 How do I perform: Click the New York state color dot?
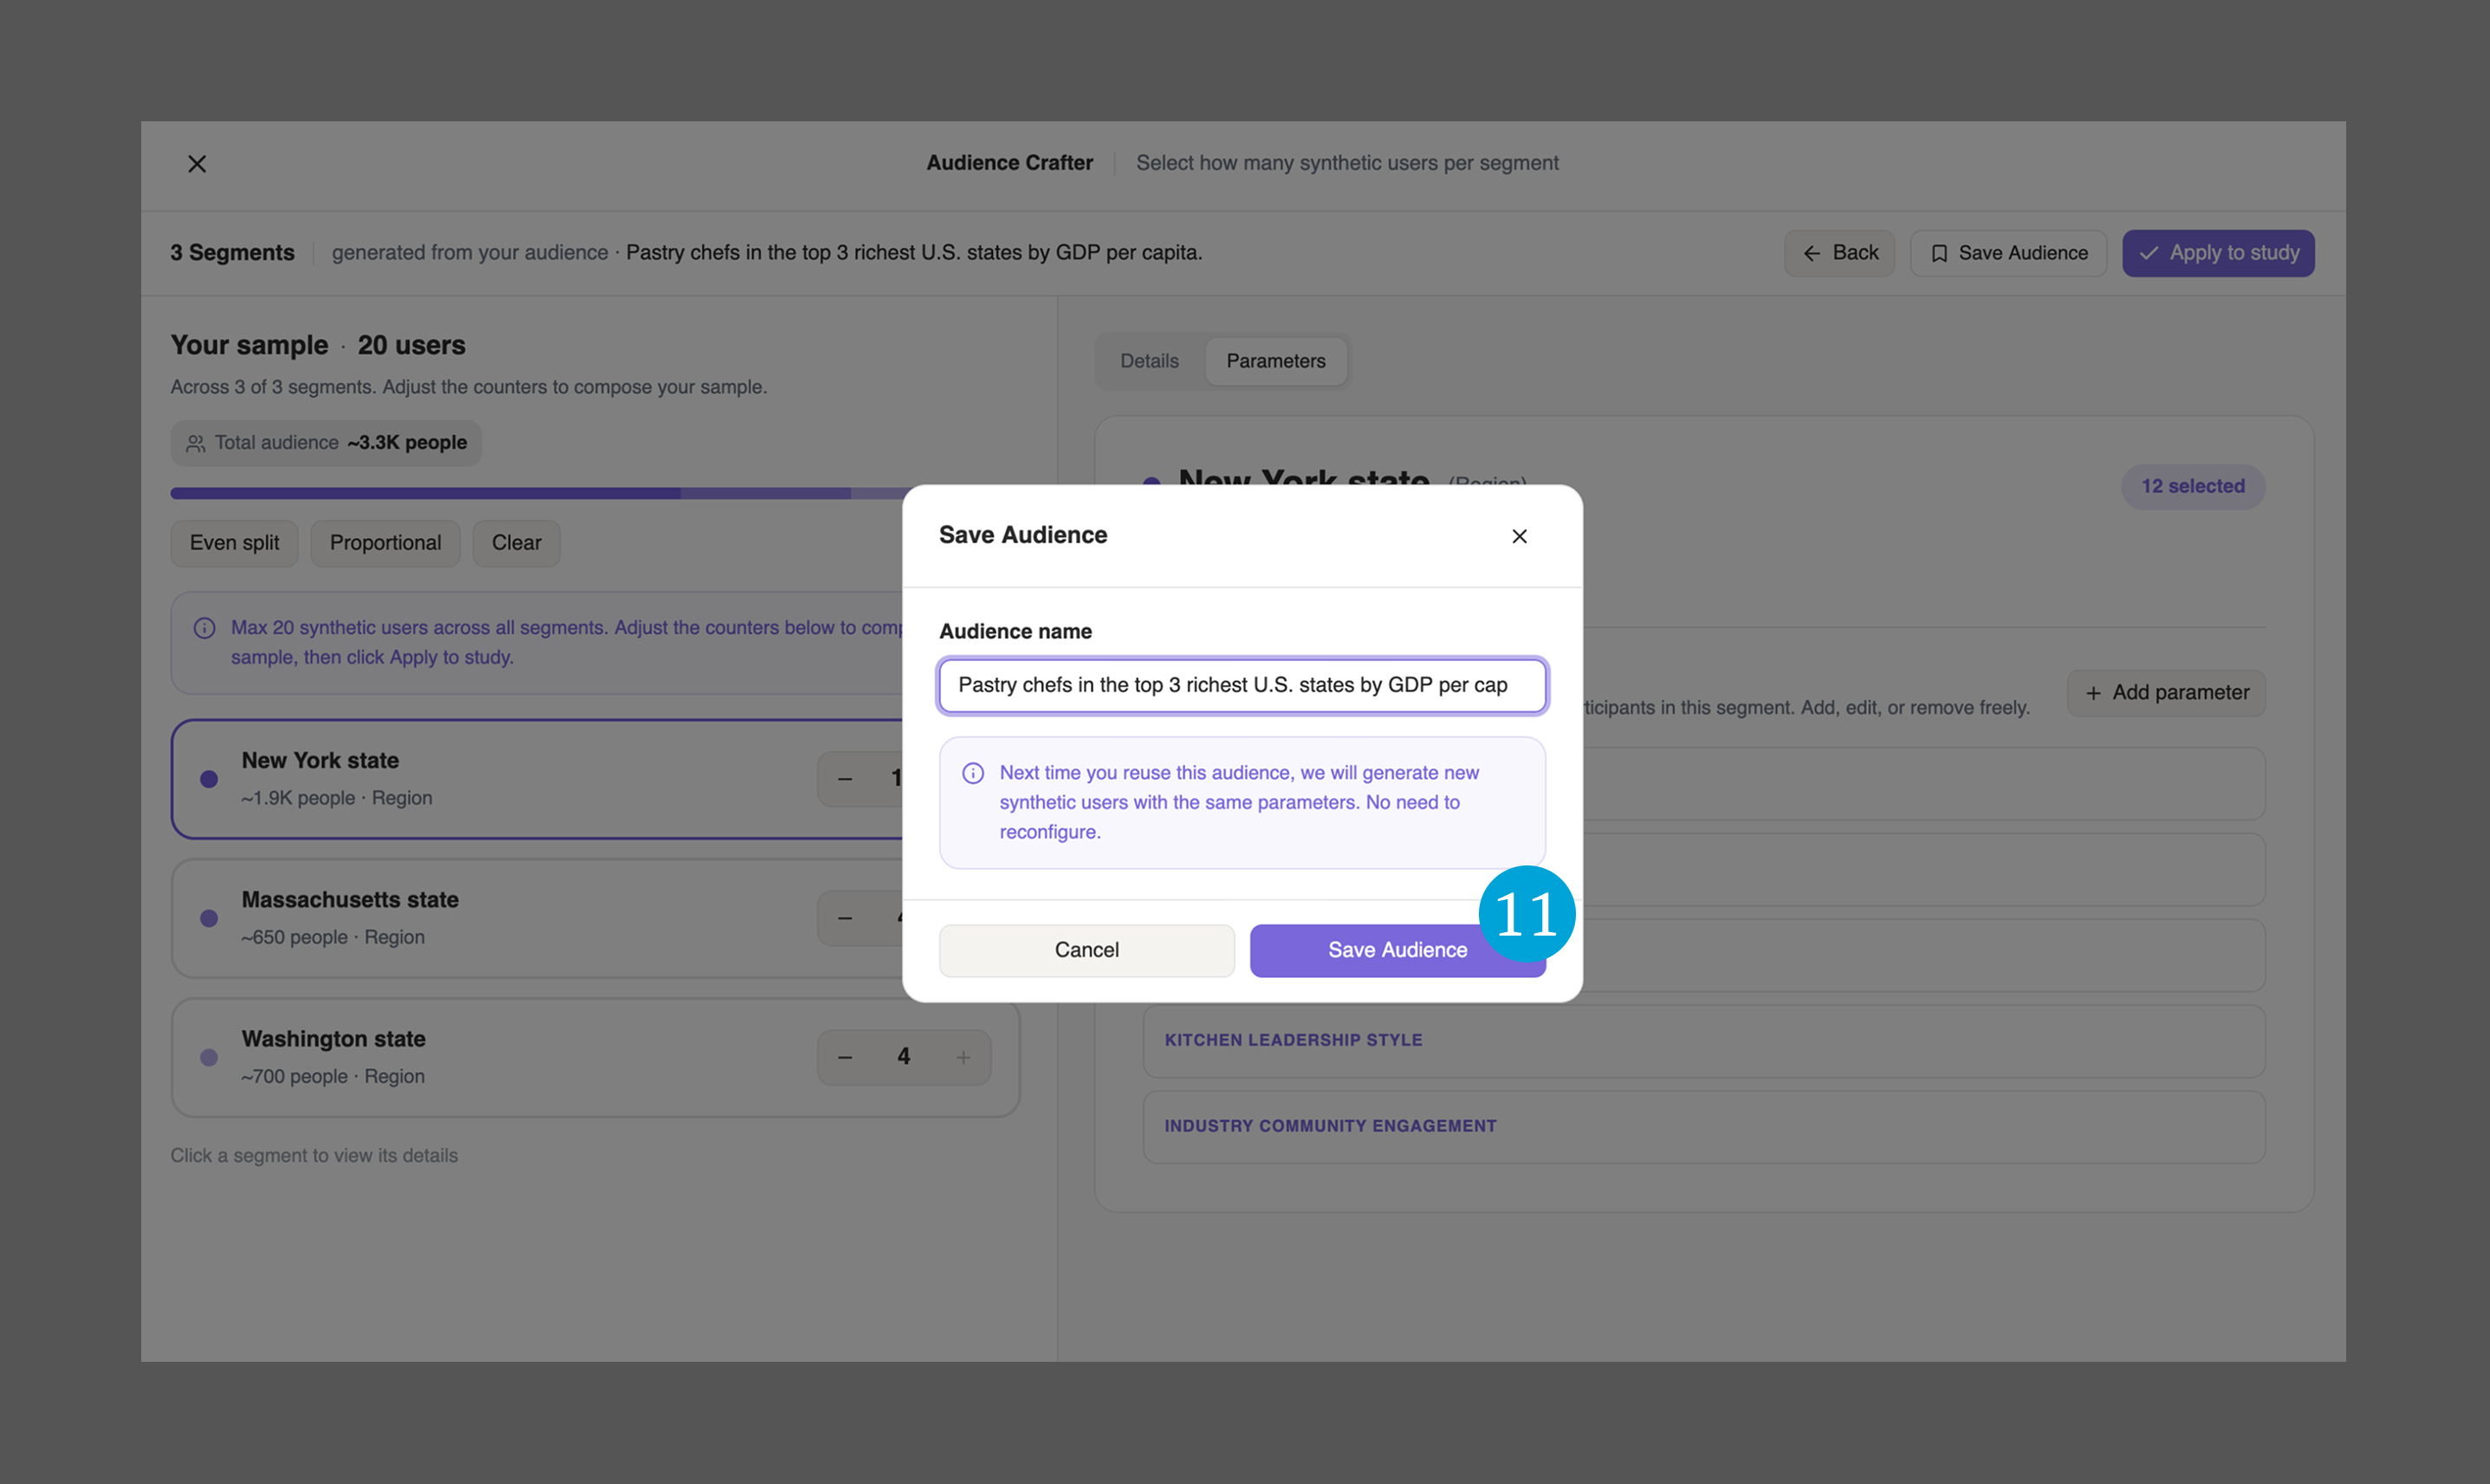(x=209, y=779)
